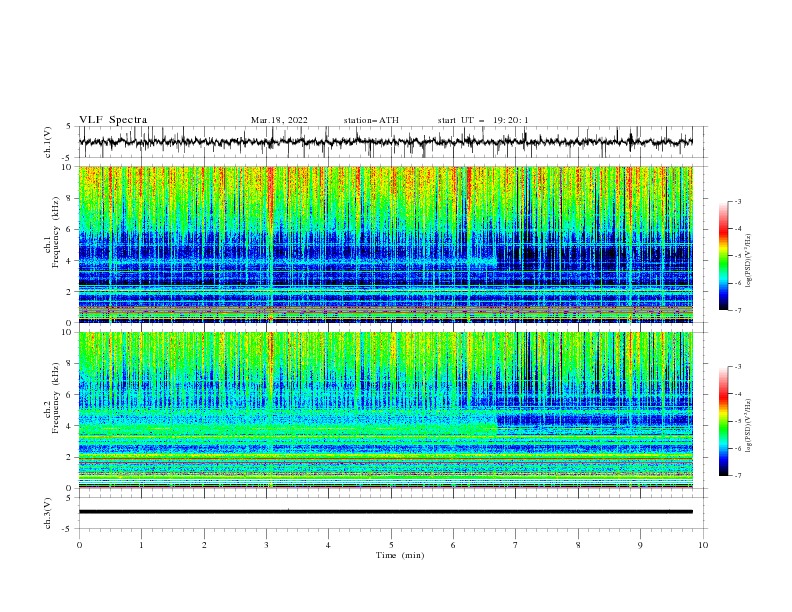Click the time axis tick label "8"

click(x=578, y=545)
